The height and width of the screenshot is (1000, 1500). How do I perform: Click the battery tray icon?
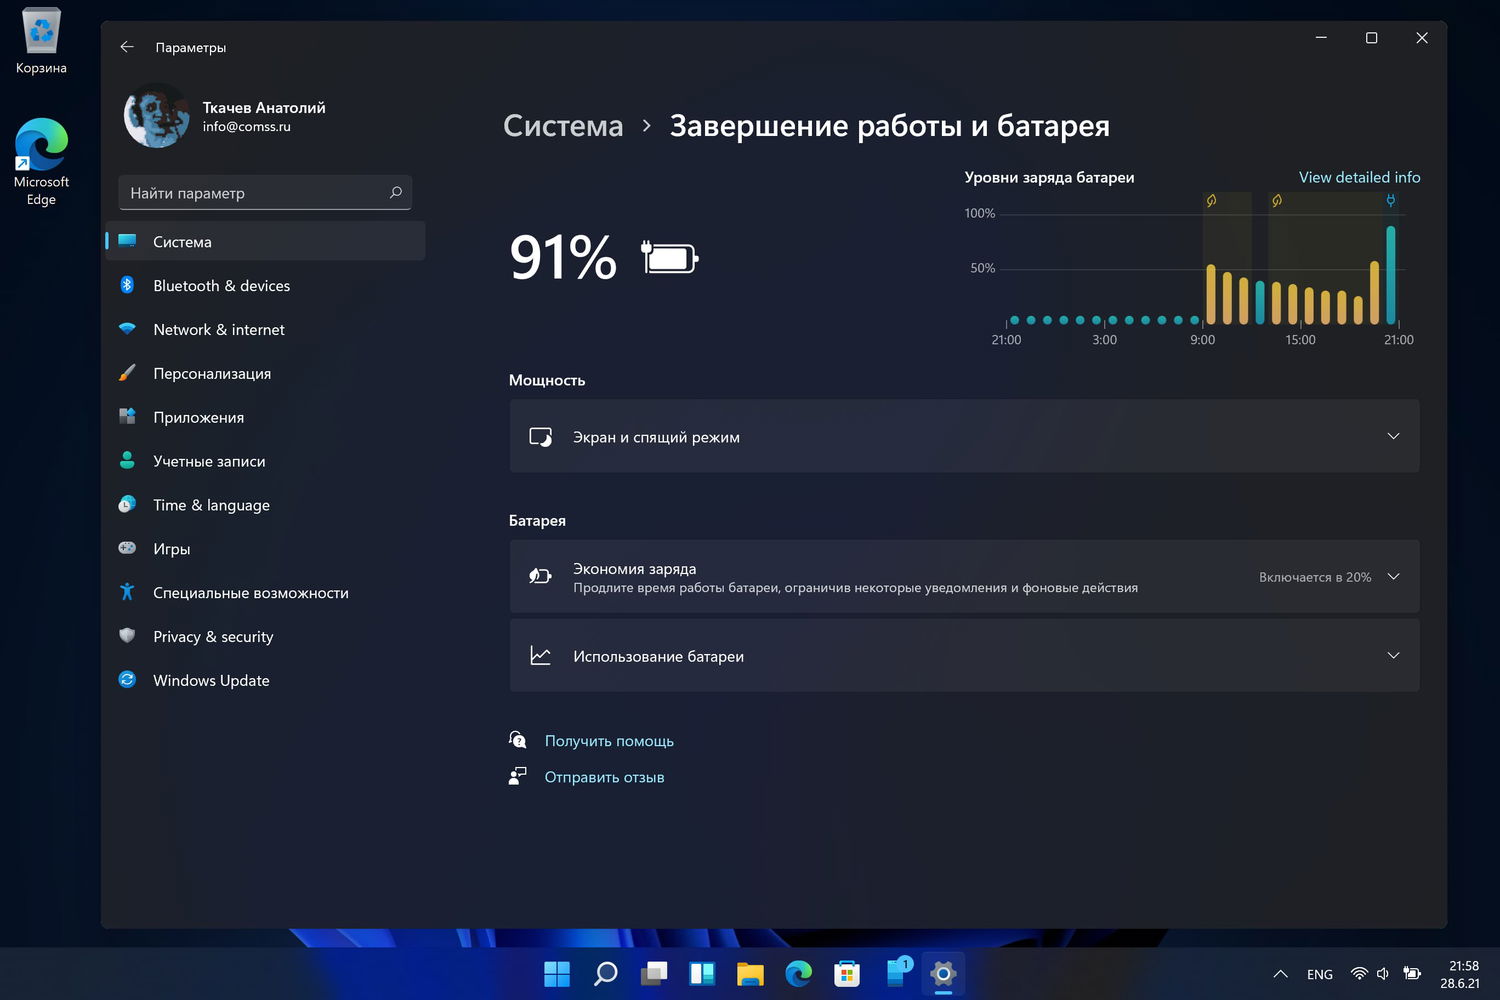tap(1412, 973)
